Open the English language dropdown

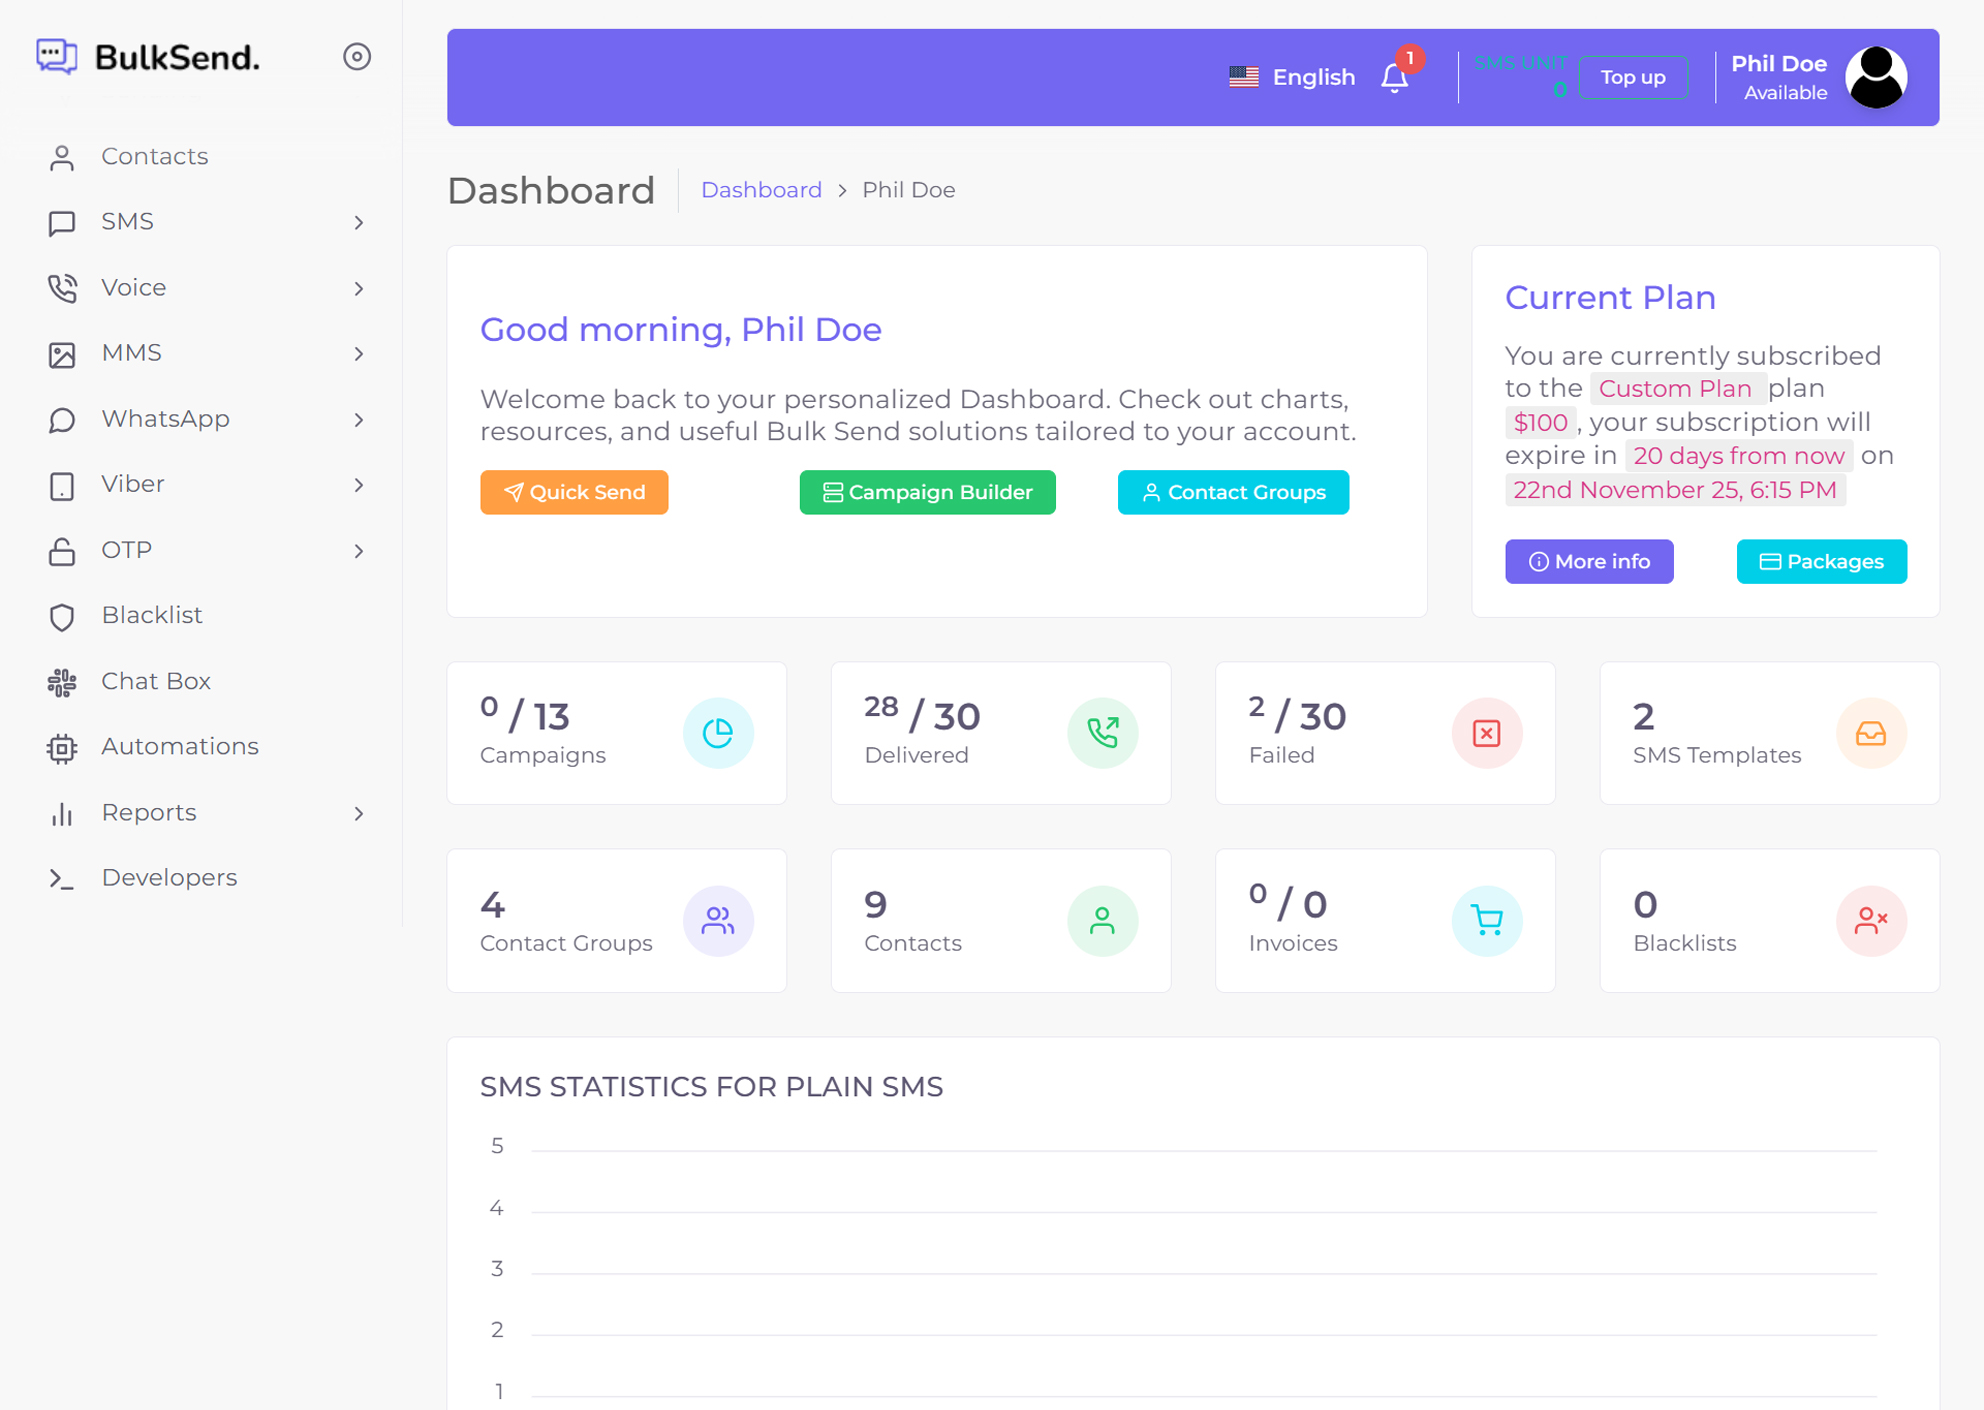(1292, 77)
